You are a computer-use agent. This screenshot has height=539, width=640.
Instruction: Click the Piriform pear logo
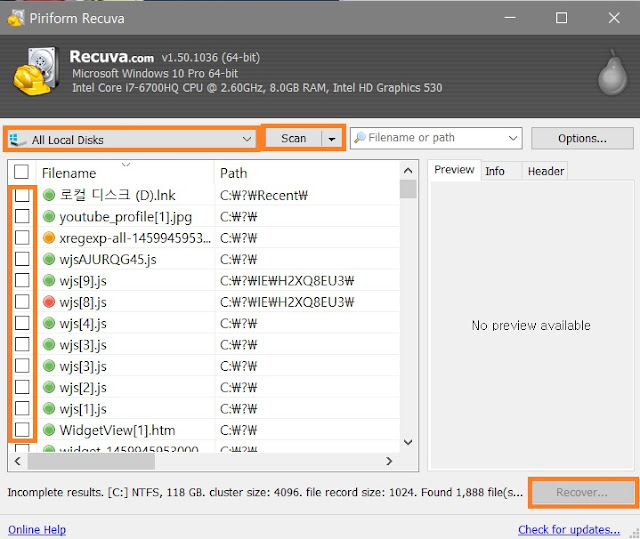(x=612, y=73)
